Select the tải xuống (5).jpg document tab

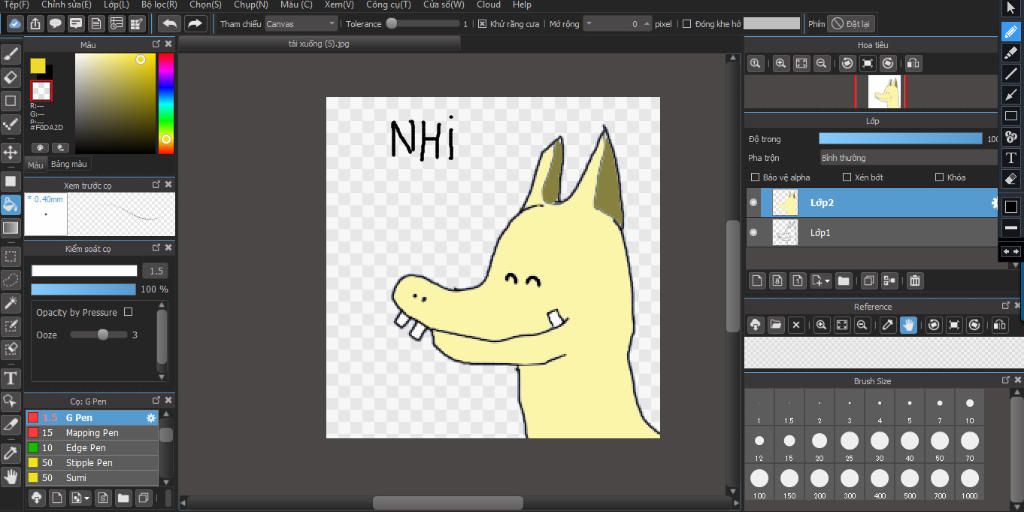(x=319, y=44)
